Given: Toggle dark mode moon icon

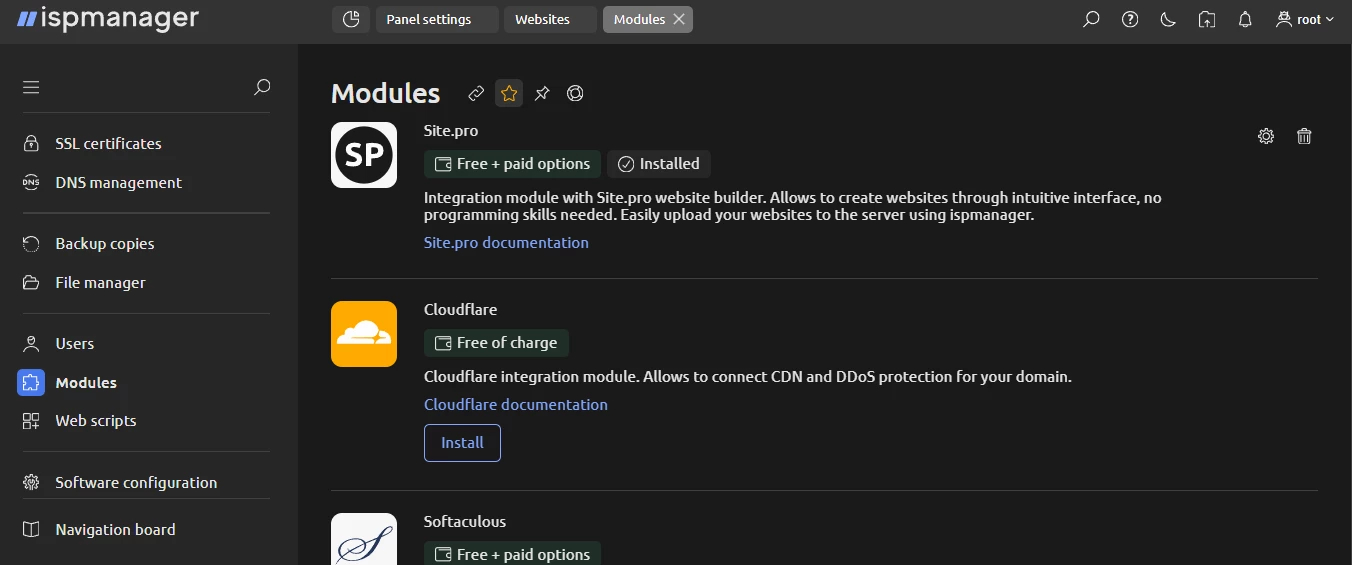Looking at the screenshot, I should pyautogui.click(x=1168, y=19).
